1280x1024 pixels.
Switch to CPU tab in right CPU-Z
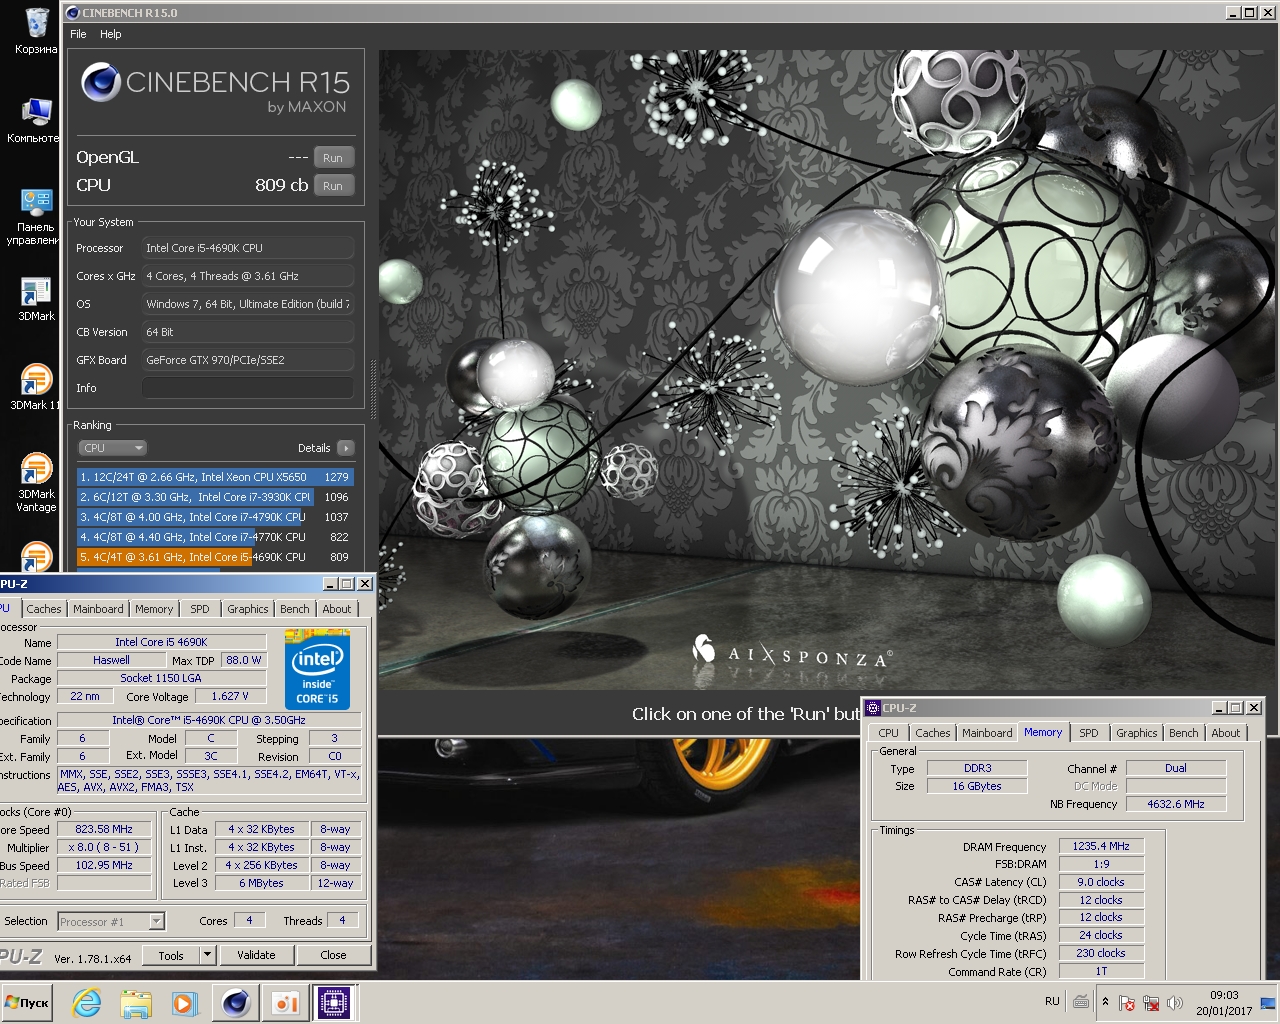[x=889, y=733]
